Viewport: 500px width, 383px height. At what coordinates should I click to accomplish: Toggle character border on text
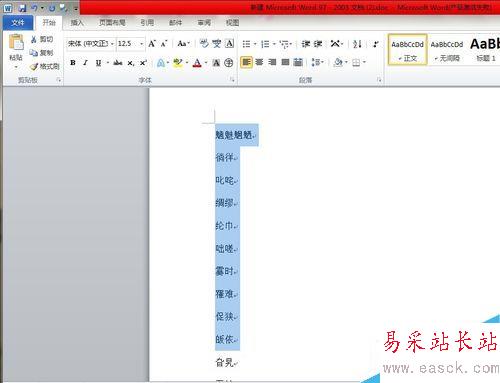[230, 44]
